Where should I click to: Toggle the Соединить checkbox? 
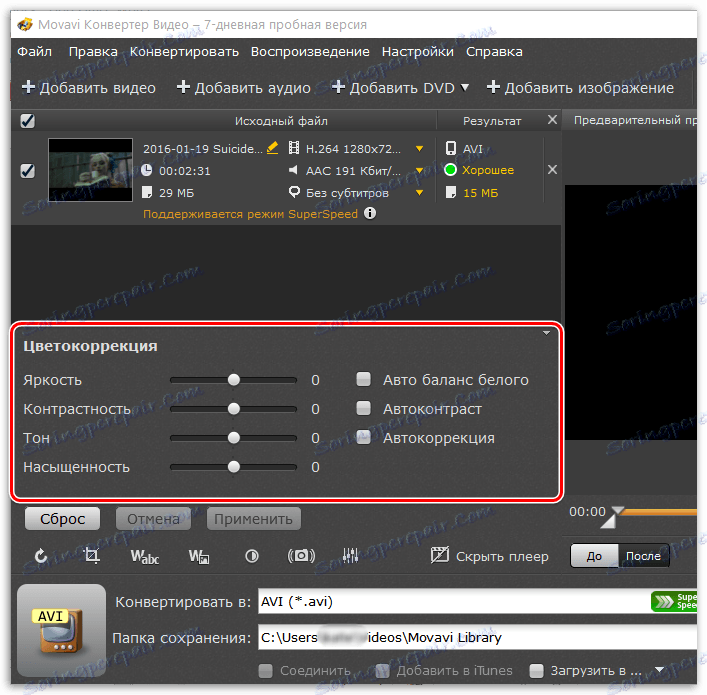coord(266,671)
